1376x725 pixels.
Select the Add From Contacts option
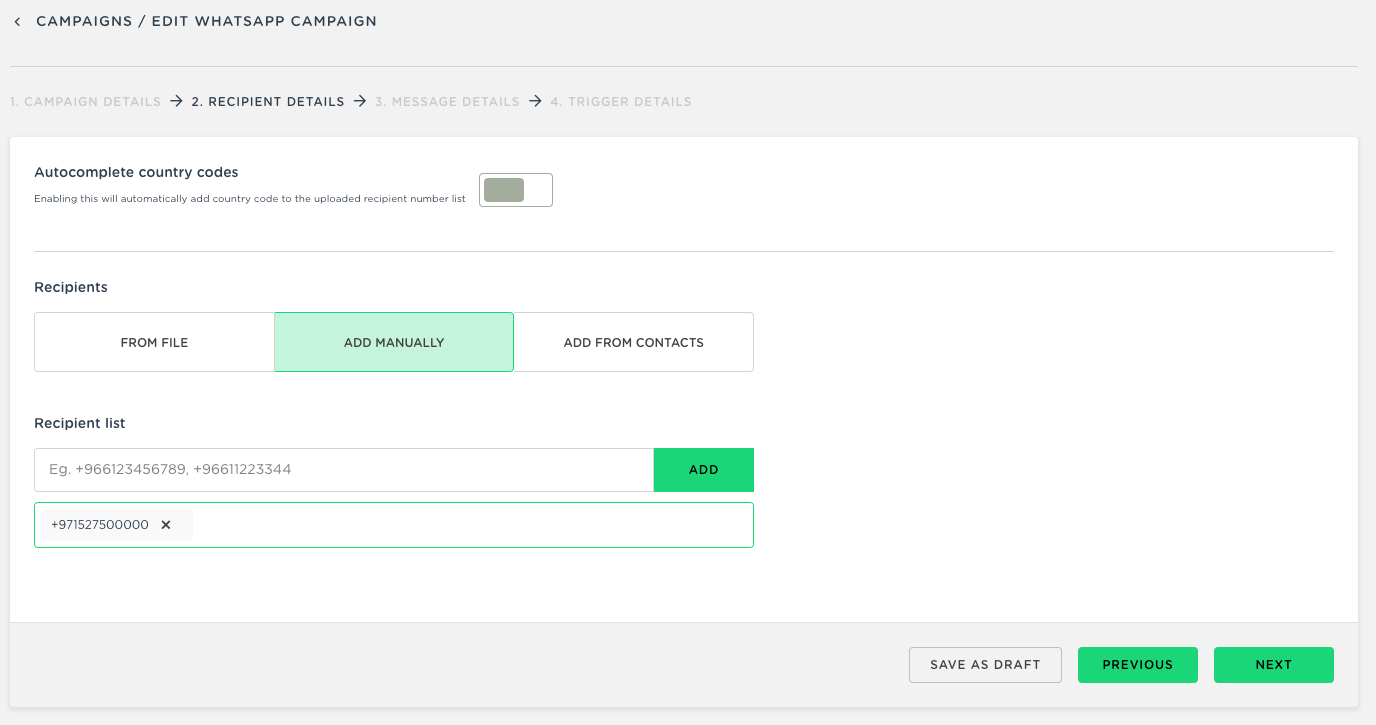point(634,342)
